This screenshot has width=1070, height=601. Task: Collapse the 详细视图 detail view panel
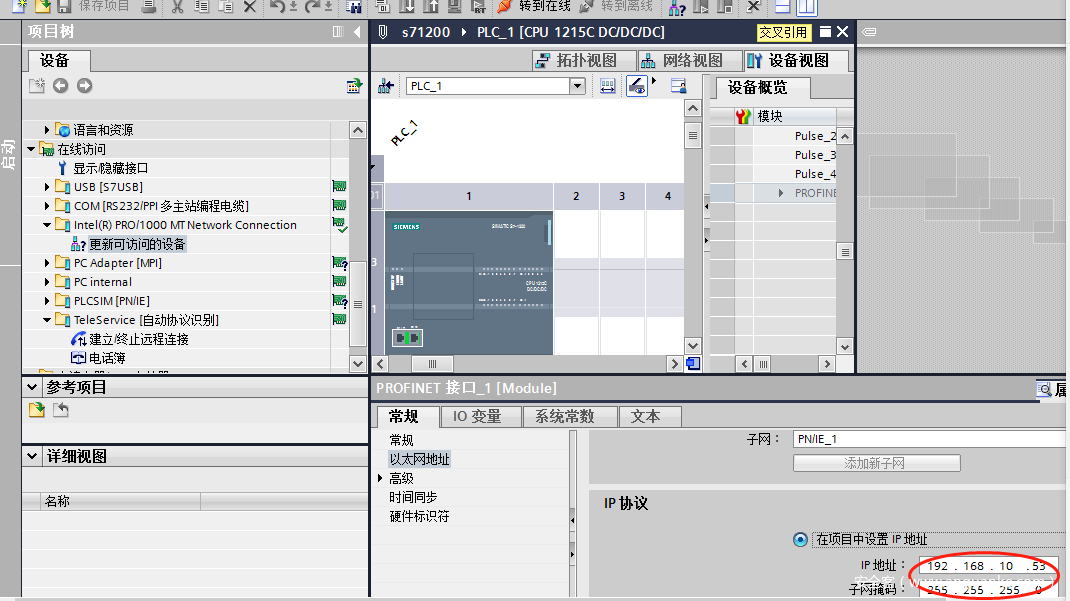pyautogui.click(x=31, y=457)
